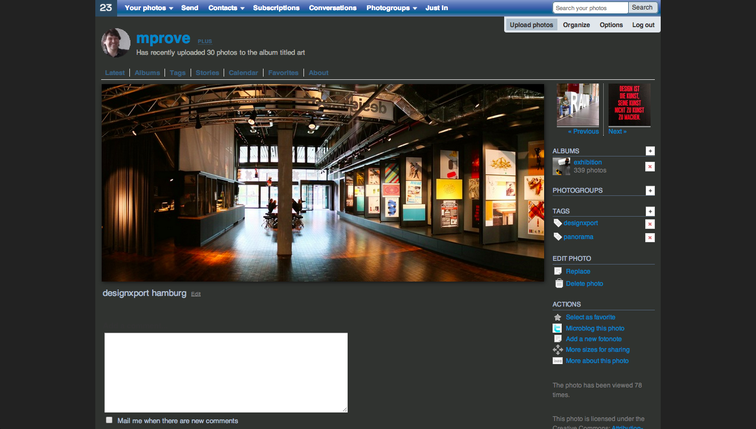Screen dimensions: 756x429
Task: Click Edit beside designxport hamburg title
Action: 196,294
